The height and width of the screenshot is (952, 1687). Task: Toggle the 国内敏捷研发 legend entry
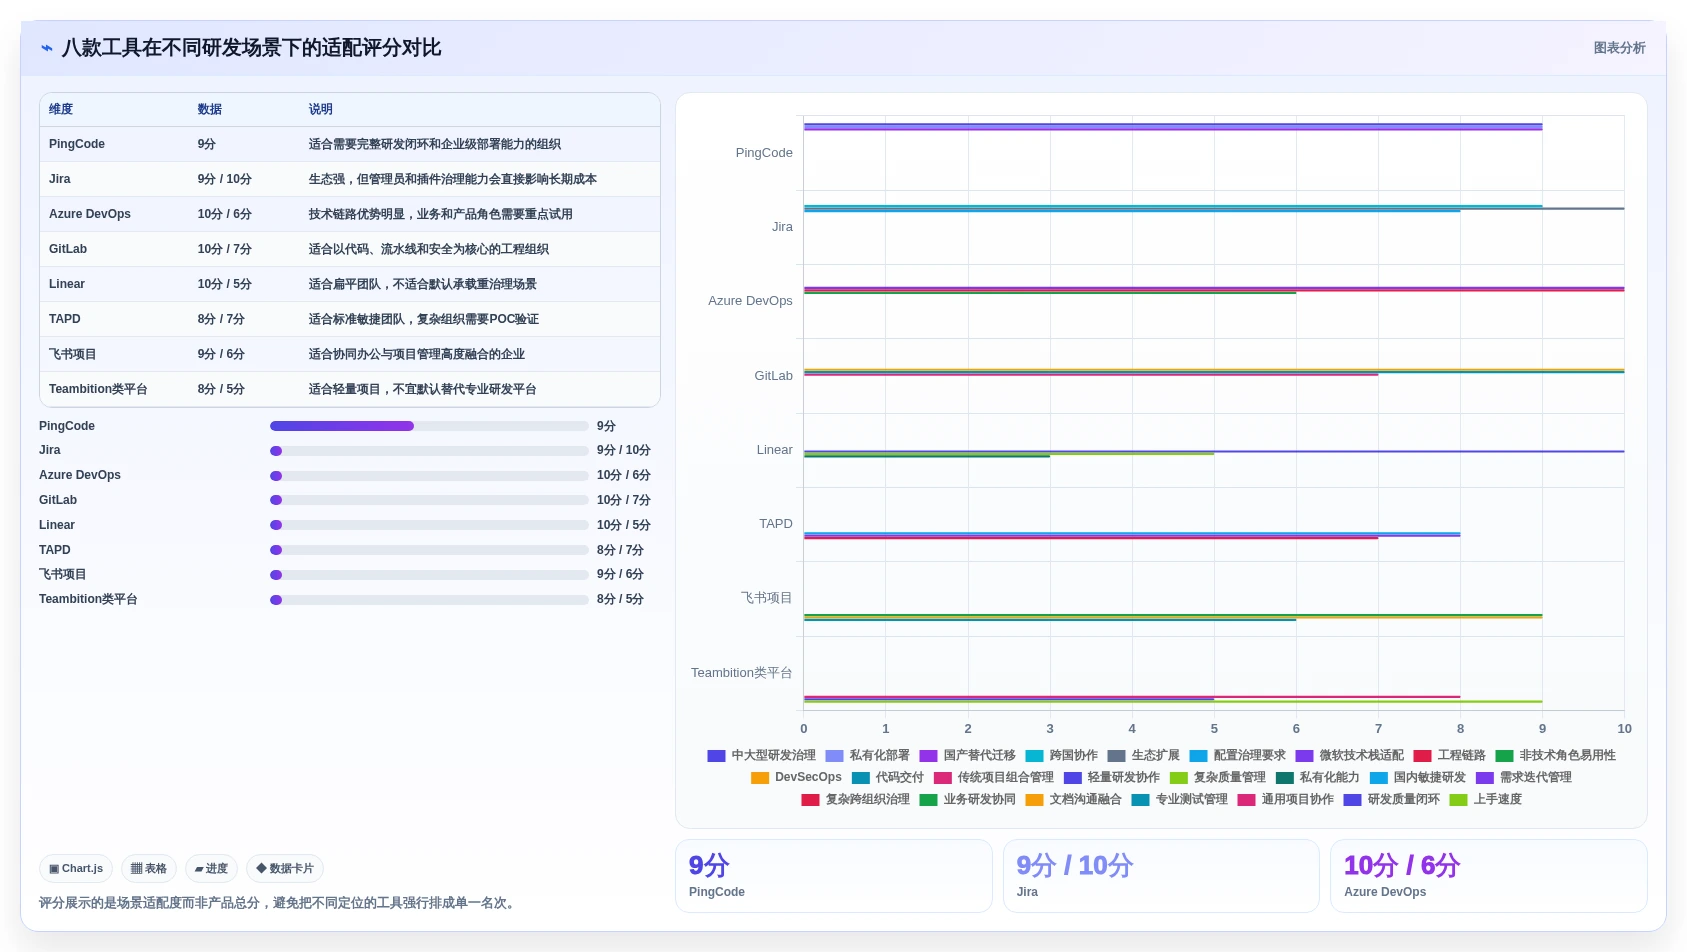pos(1417,778)
